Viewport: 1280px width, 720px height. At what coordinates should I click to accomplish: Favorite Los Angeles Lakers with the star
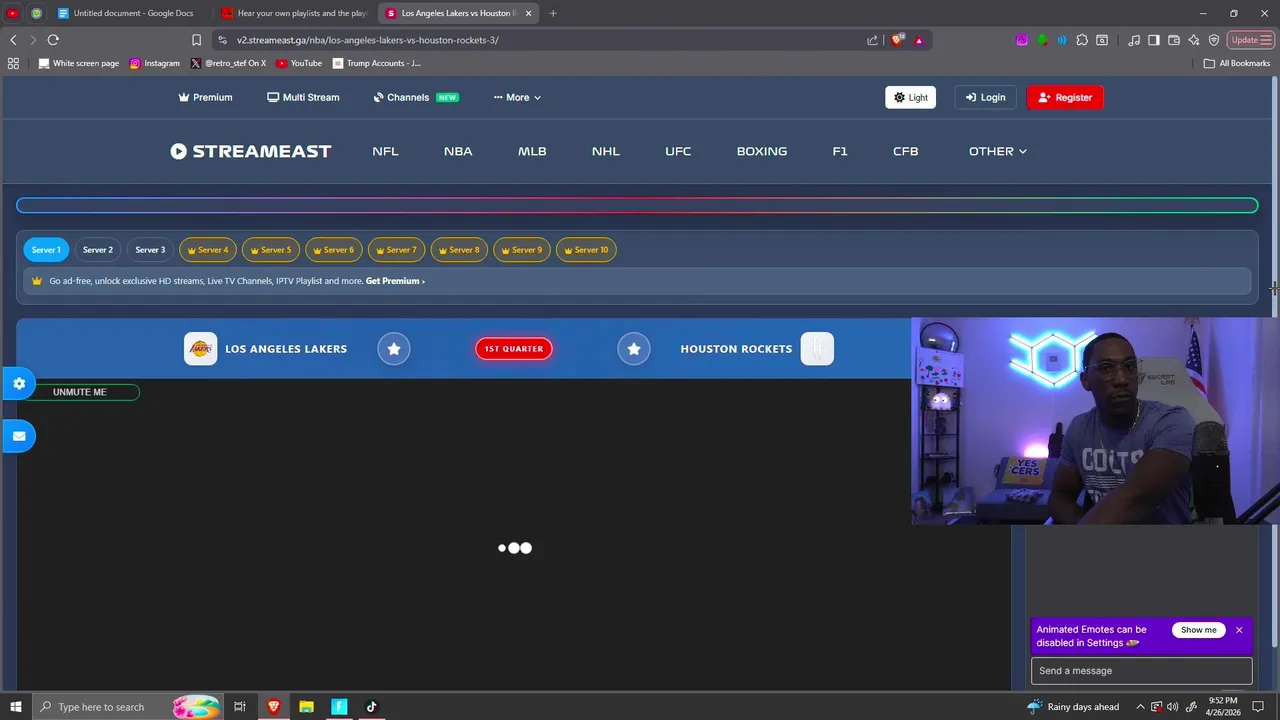pos(394,349)
